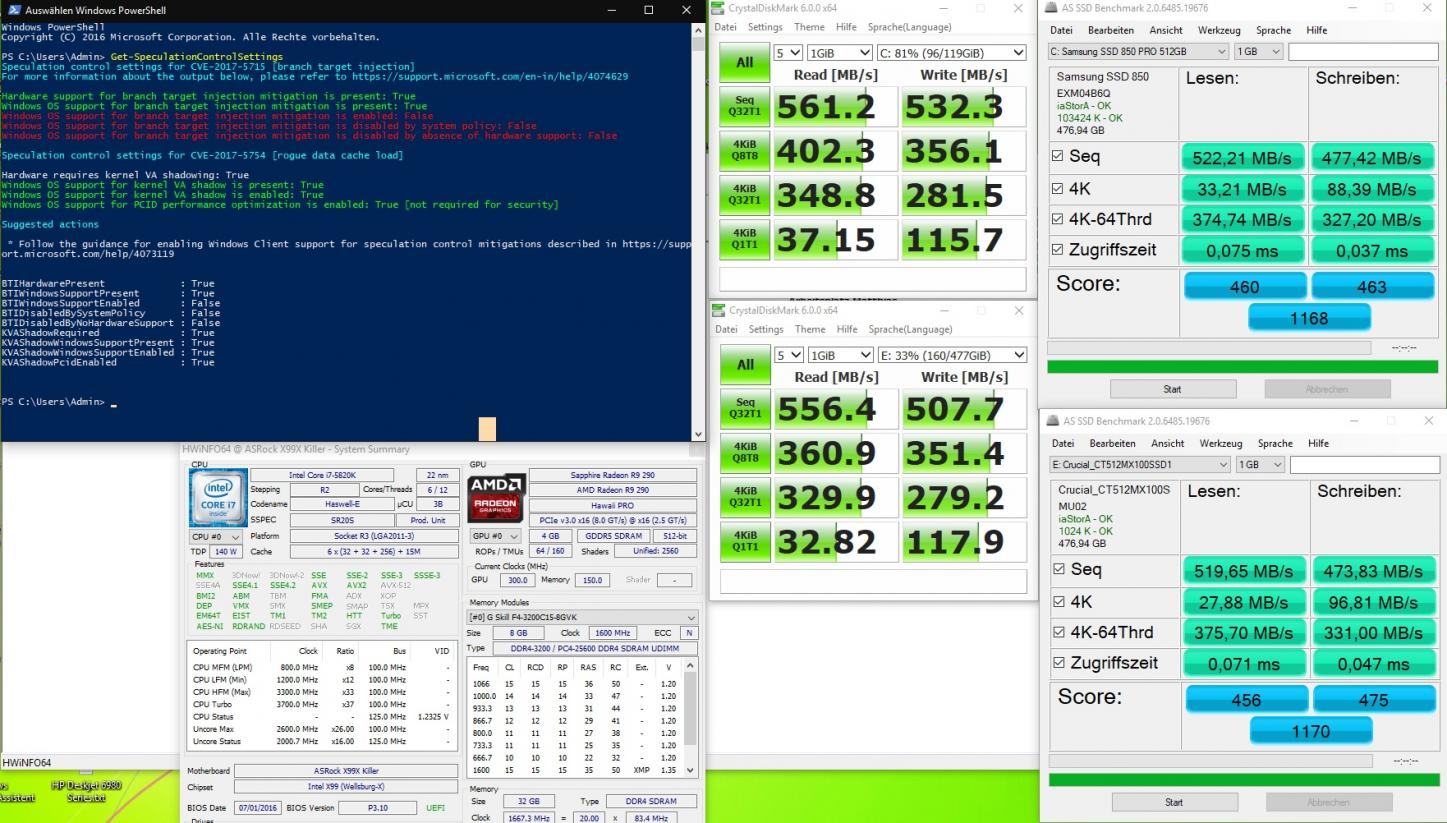Click the HWiNFO64 label at the left screen edge
The width and height of the screenshot is (1447, 823).
[26, 763]
